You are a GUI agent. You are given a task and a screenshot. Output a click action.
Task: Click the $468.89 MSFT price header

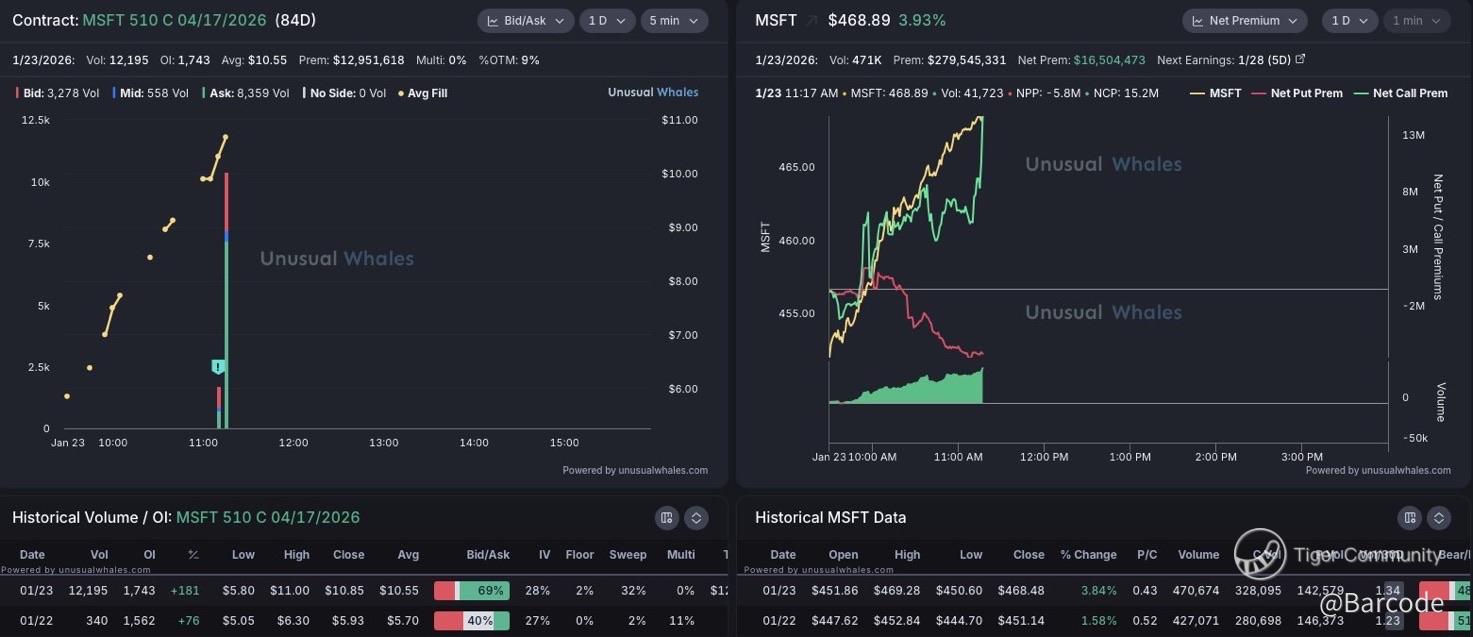[x=858, y=20]
